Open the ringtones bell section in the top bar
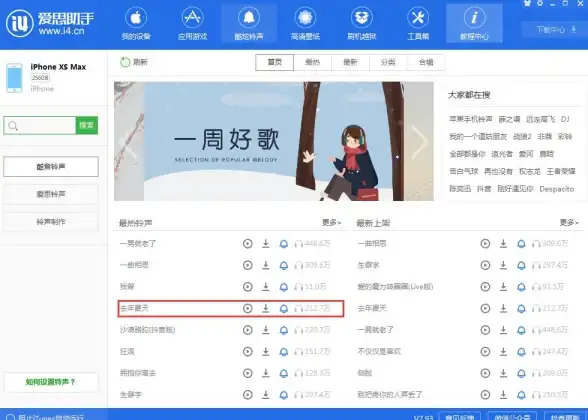 coord(249,24)
